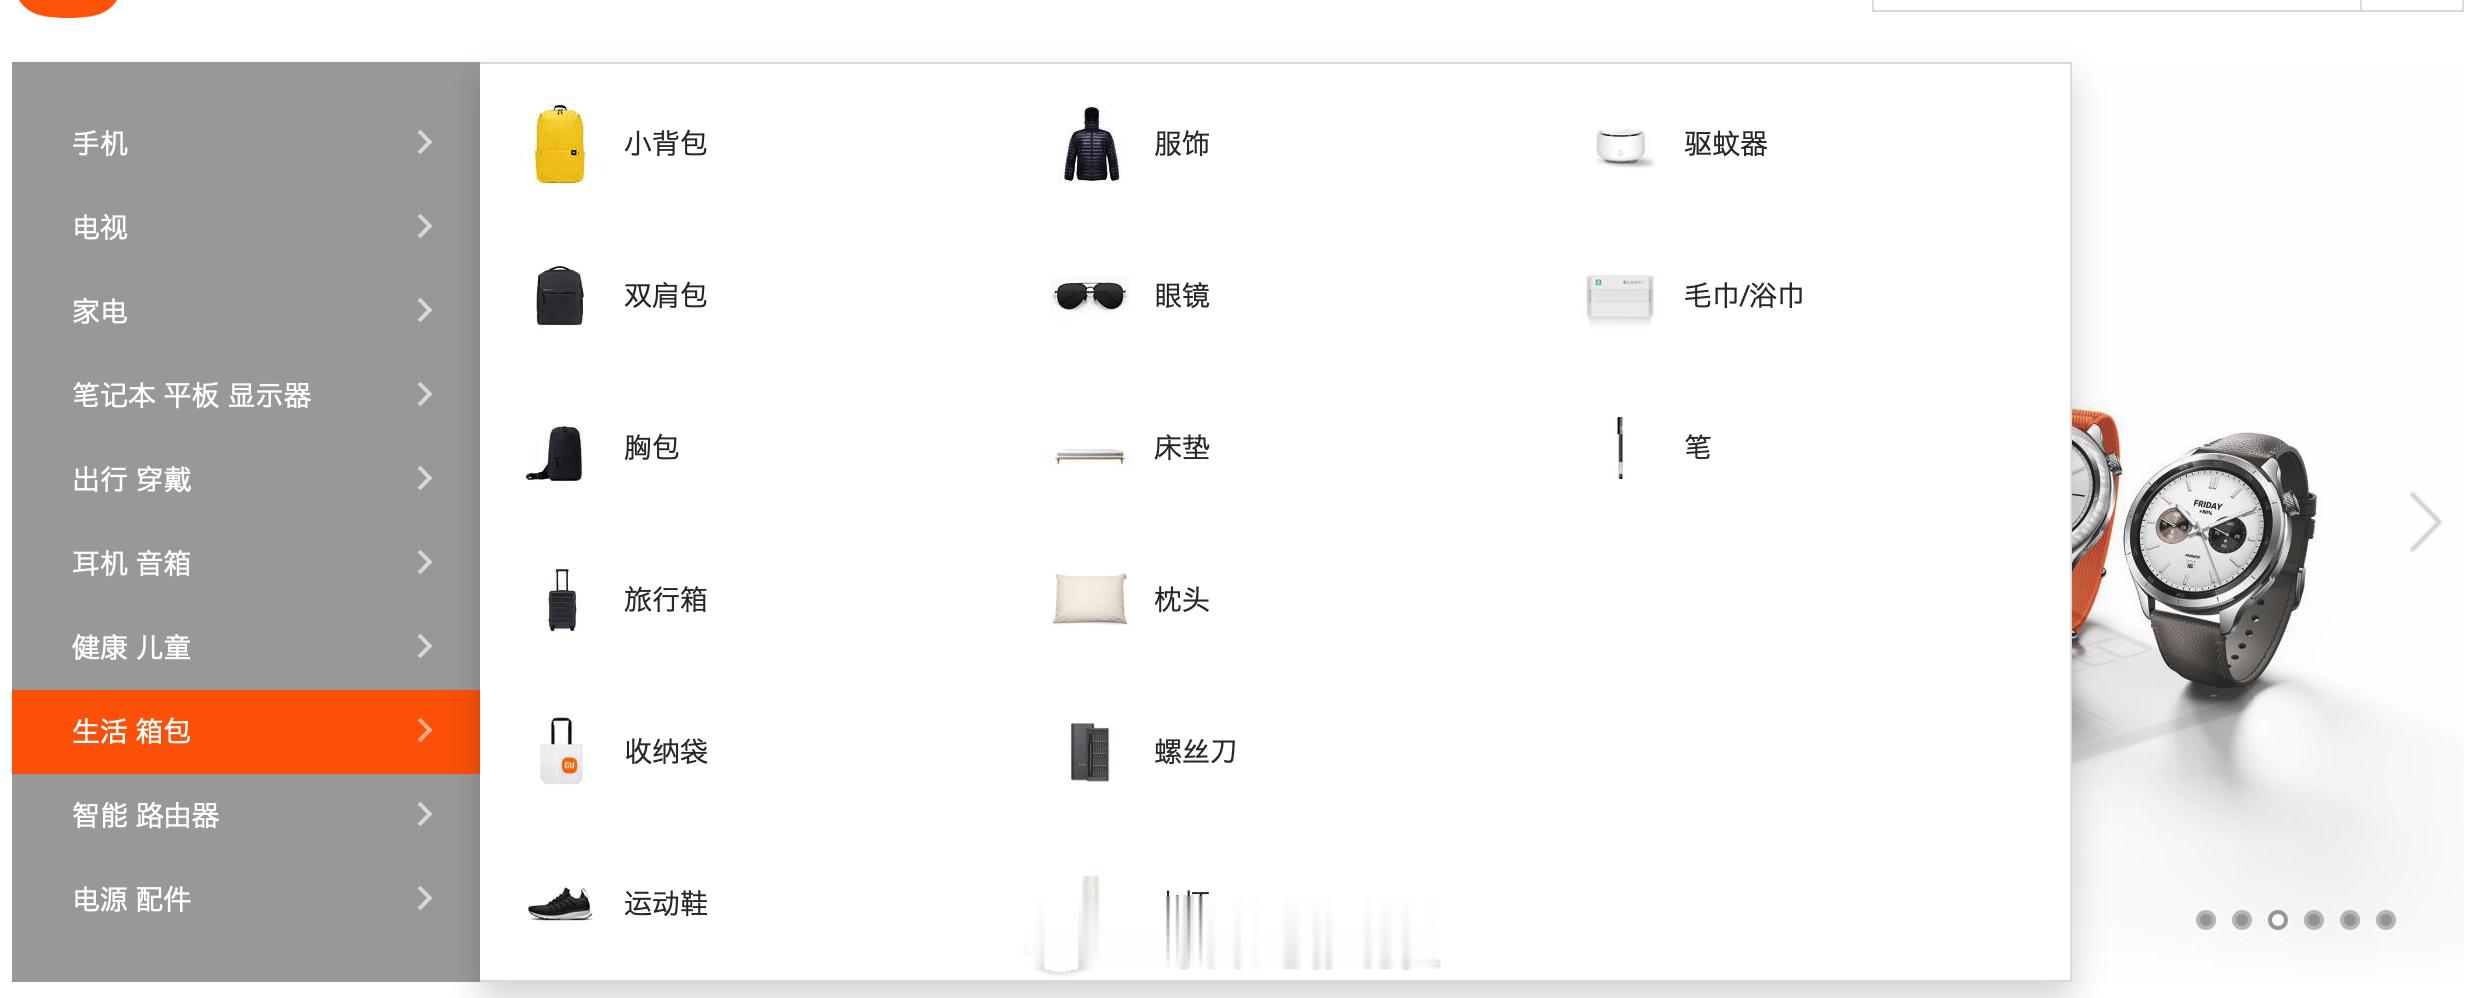This screenshot has height=998, width=2470.
Task: Advance the banner with next arrow
Action: 2425,522
